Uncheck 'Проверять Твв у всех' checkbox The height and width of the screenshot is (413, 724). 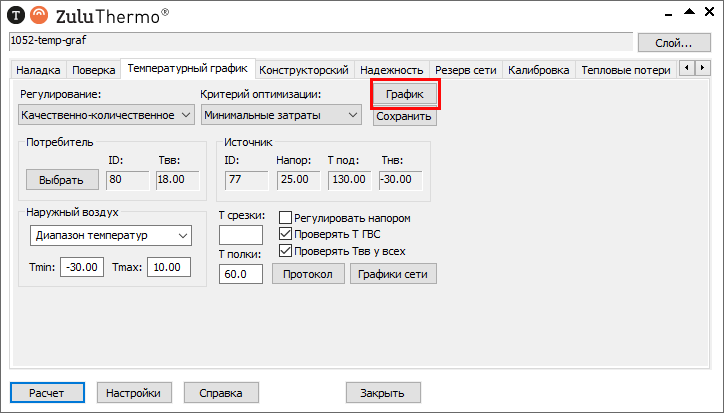pos(286,250)
